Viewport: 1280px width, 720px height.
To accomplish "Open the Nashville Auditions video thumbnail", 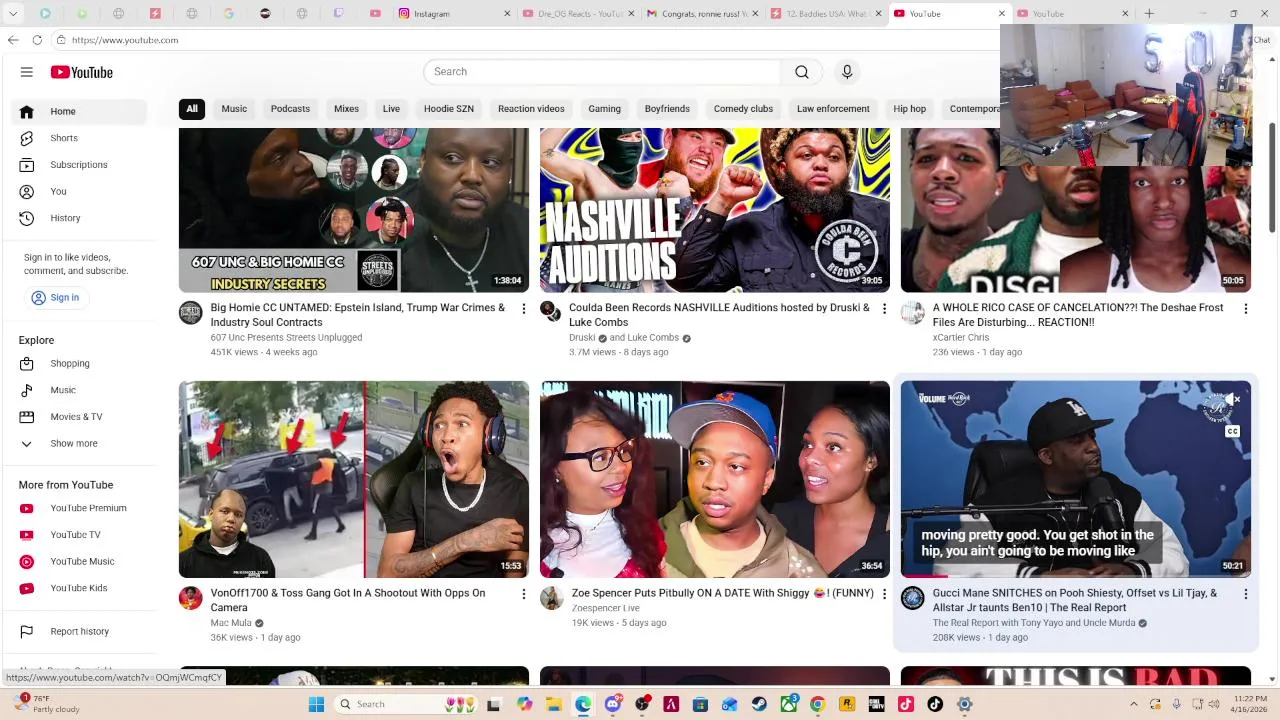I will tap(715, 210).
